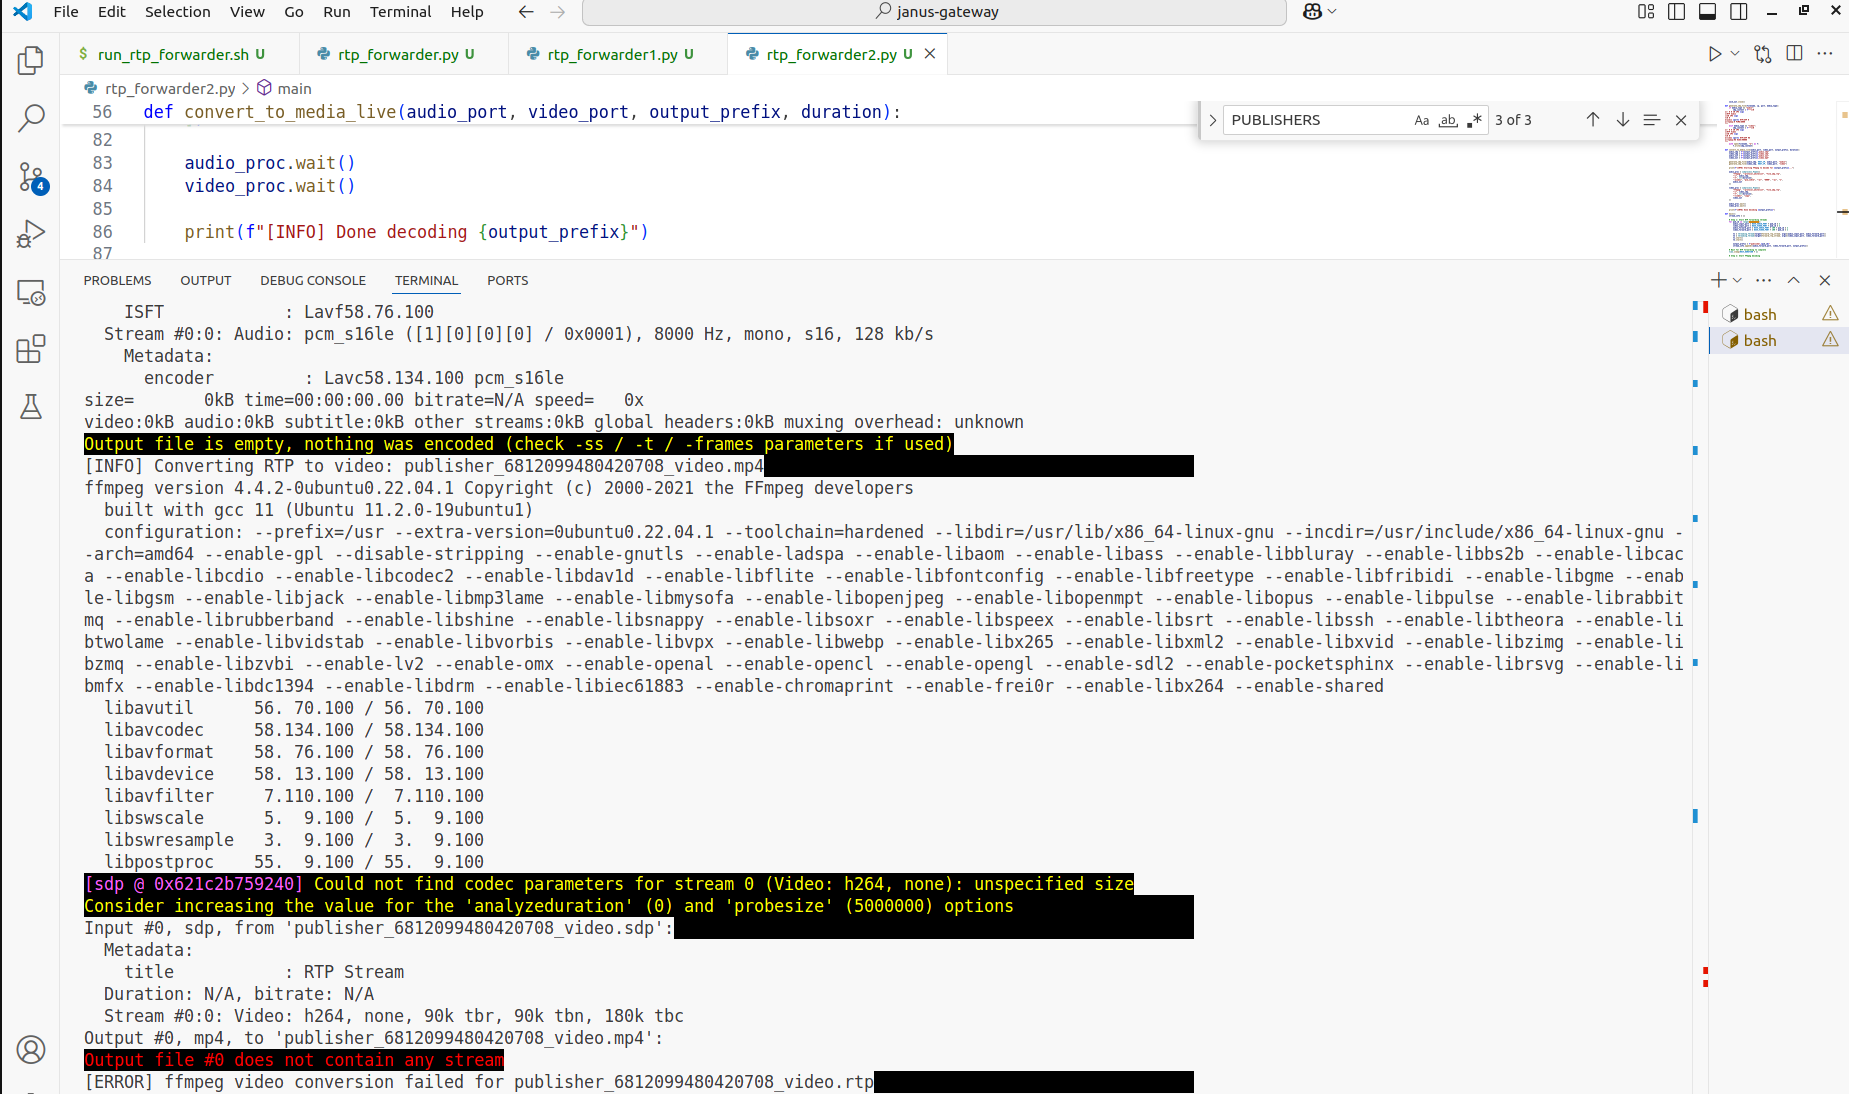Open the terminal launch profile dropdown

pyautogui.click(x=1738, y=280)
